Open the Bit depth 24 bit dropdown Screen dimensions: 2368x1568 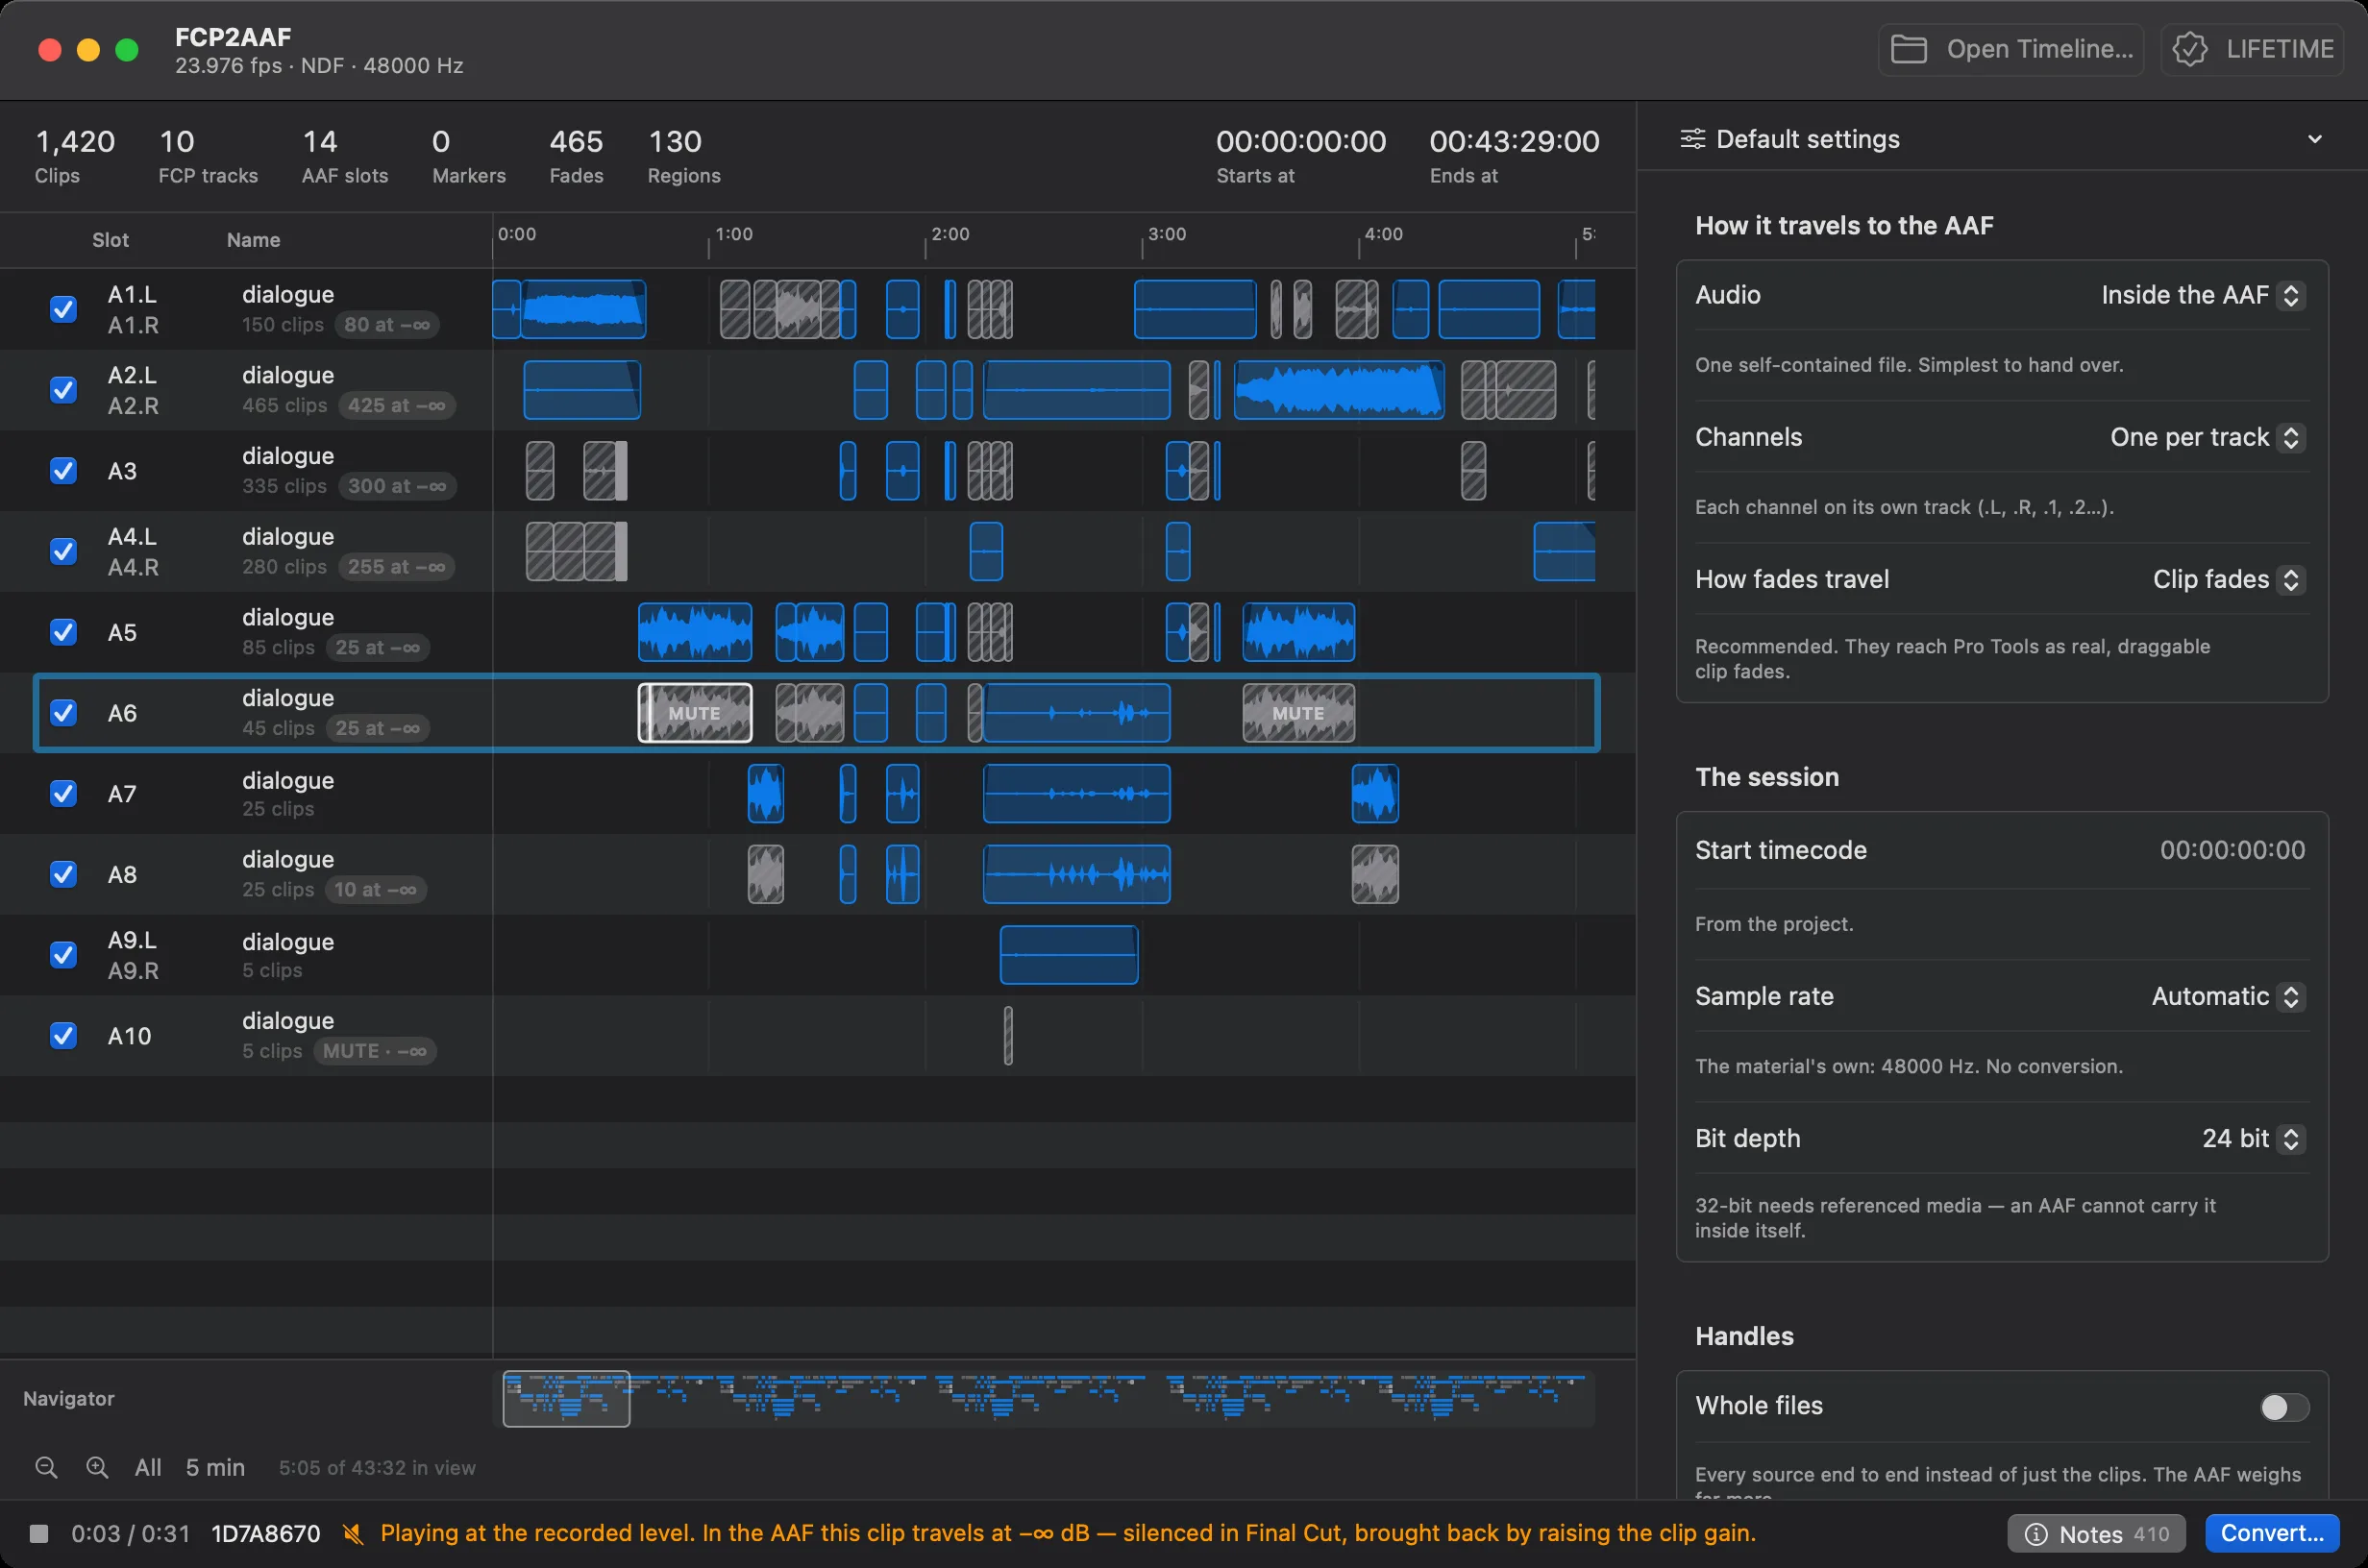coord(2253,1138)
